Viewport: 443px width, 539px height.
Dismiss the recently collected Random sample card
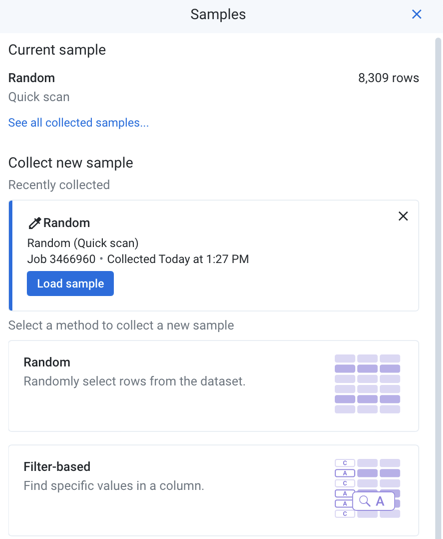[403, 216]
